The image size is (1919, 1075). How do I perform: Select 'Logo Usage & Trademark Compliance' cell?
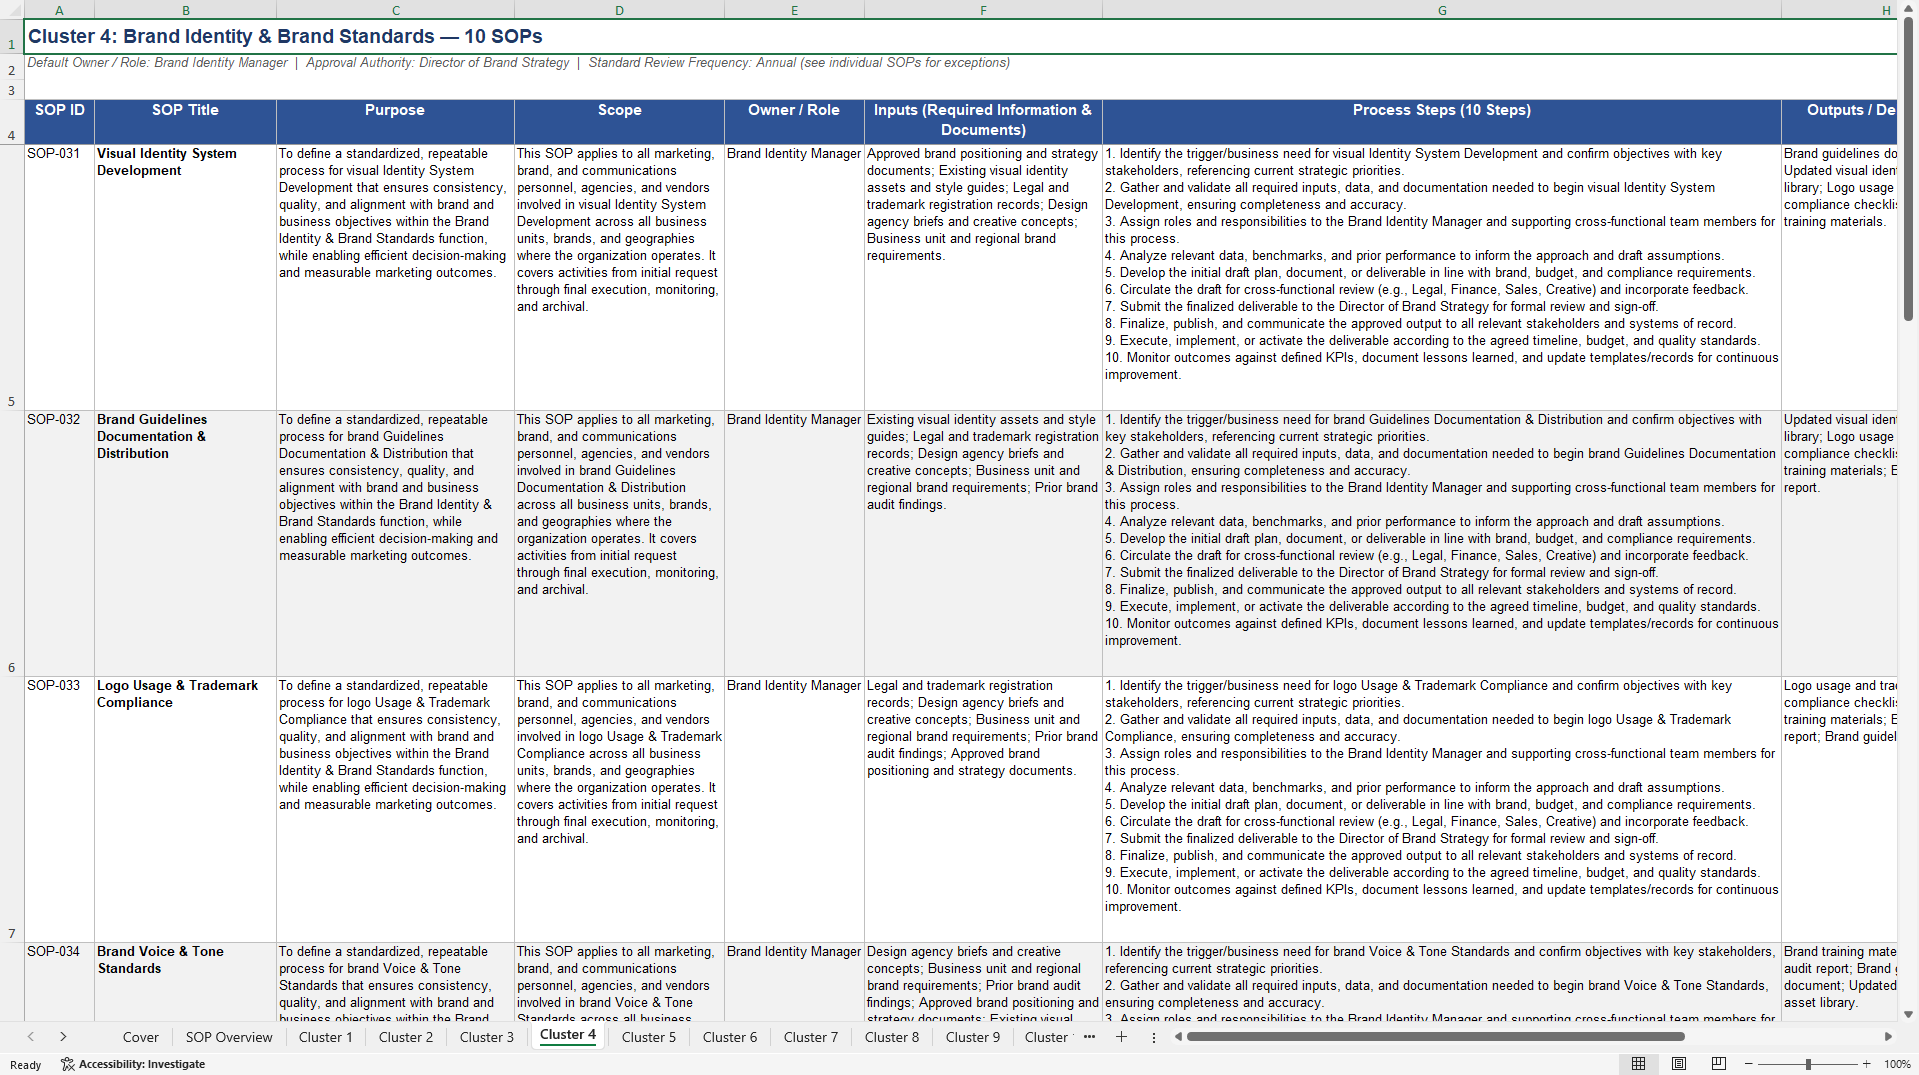coord(185,809)
